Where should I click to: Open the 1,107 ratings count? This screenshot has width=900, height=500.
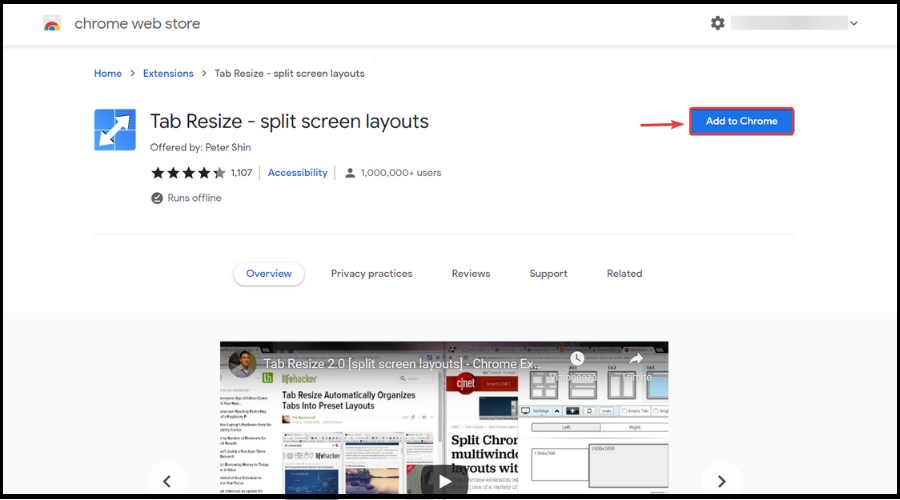click(x=241, y=173)
